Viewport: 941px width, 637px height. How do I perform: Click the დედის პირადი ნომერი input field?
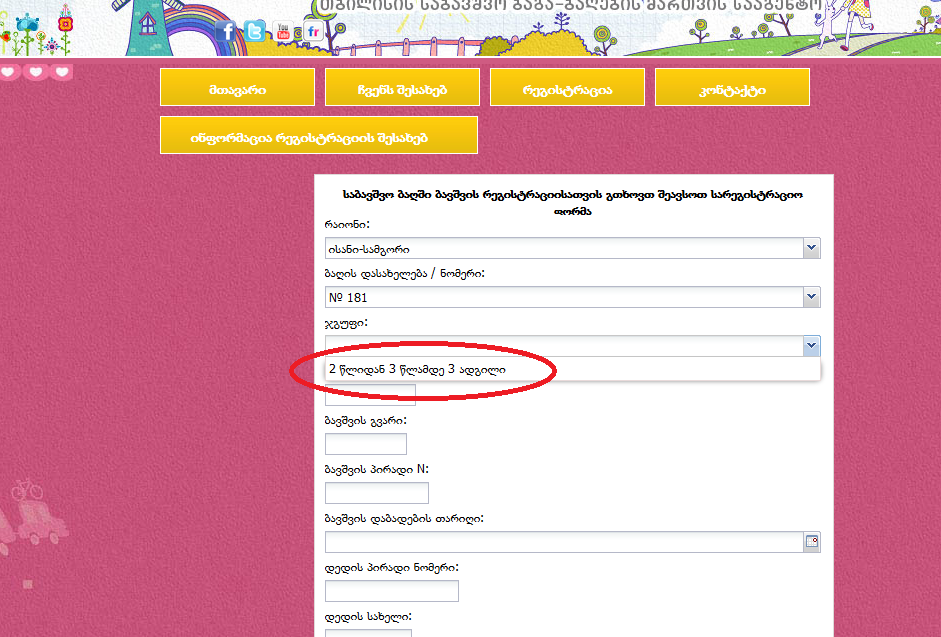(392, 591)
